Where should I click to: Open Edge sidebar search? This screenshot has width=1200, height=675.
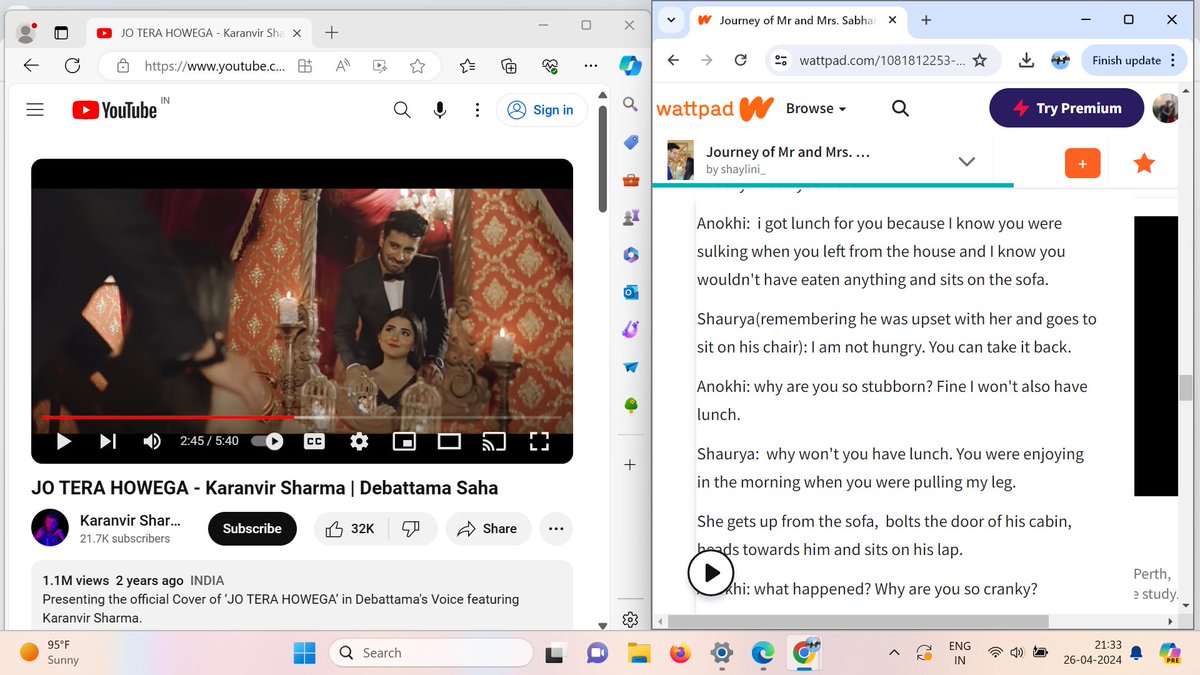coord(631,104)
